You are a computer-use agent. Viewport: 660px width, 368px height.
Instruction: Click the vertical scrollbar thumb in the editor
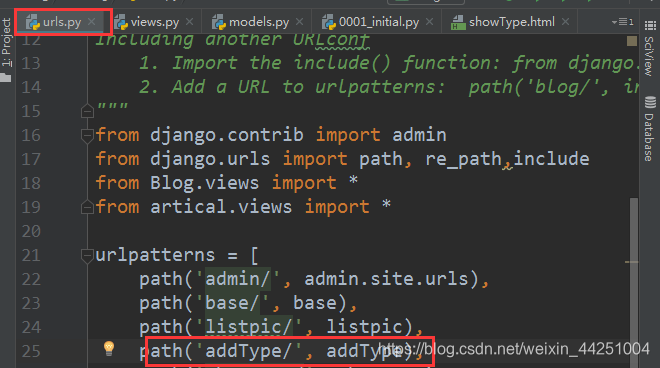coord(633,283)
